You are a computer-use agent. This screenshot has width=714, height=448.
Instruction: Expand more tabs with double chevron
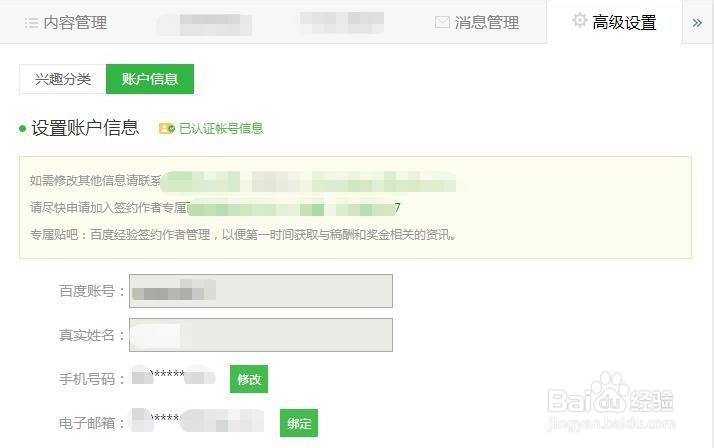(x=697, y=23)
